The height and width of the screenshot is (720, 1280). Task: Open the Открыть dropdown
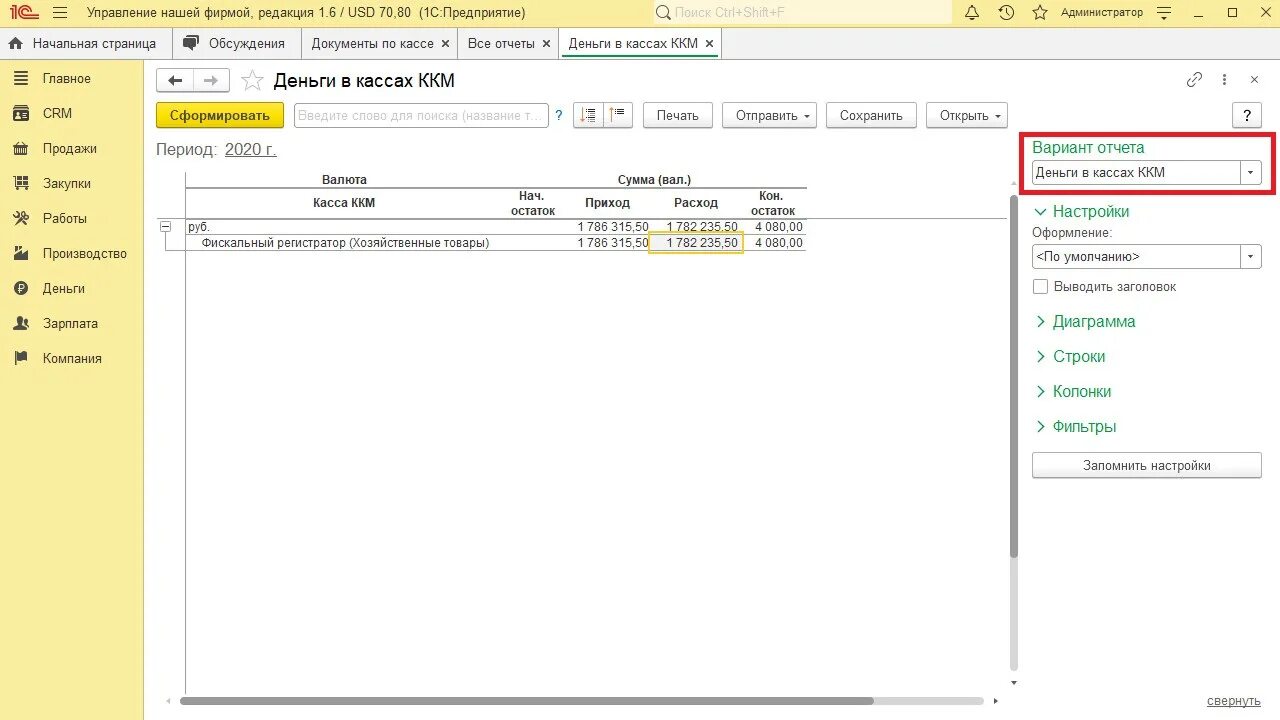967,115
